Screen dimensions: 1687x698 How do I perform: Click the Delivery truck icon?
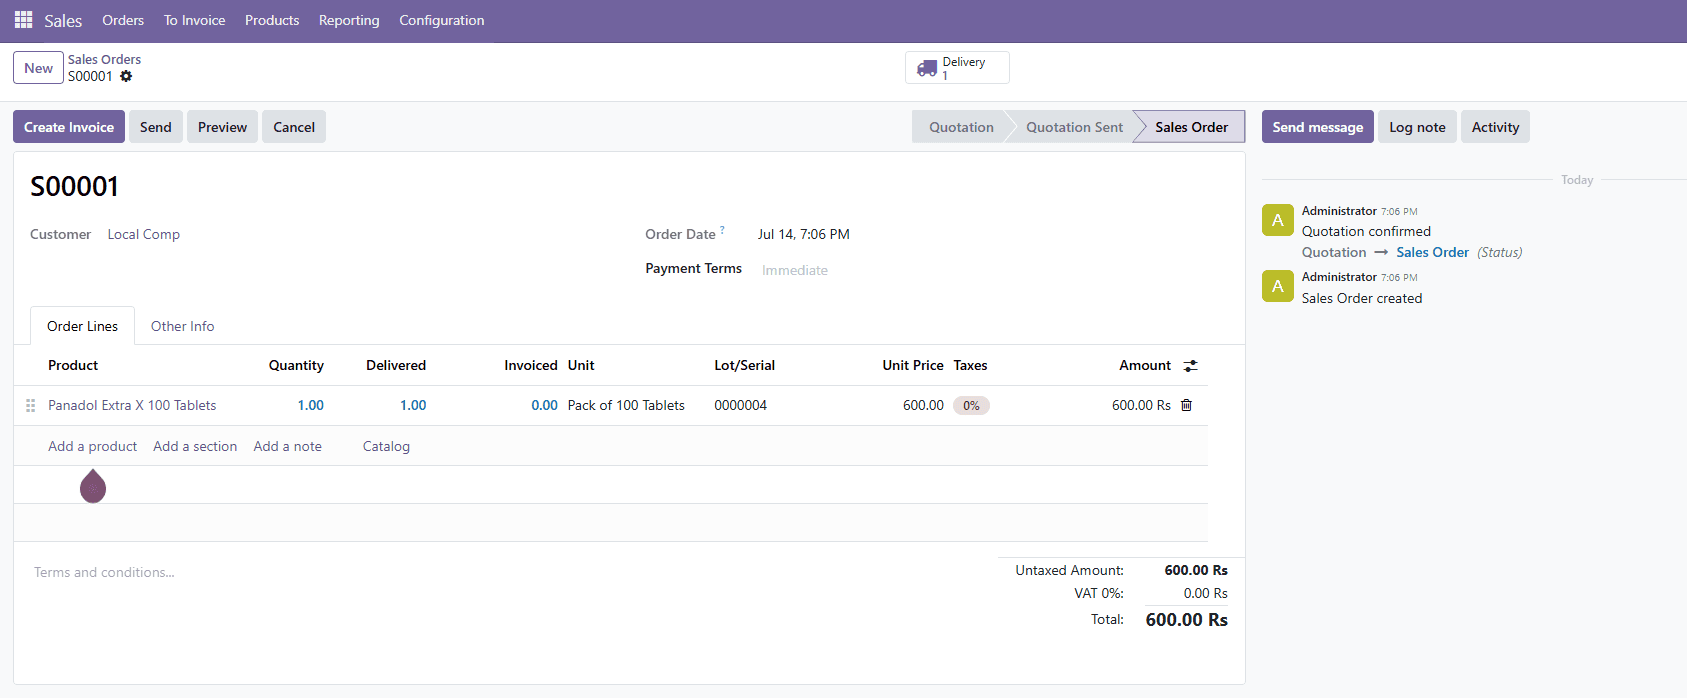927,68
